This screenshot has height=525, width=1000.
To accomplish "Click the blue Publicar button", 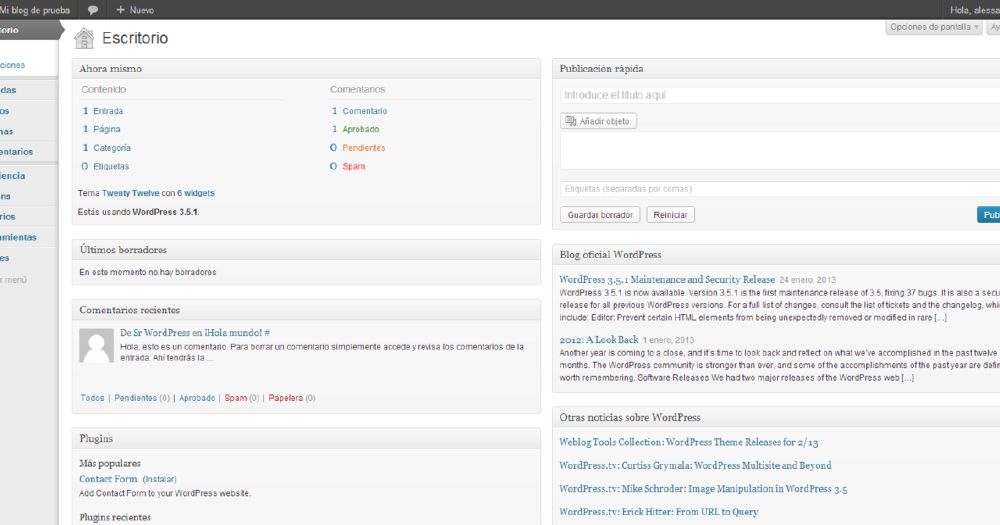I will tap(989, 215).
